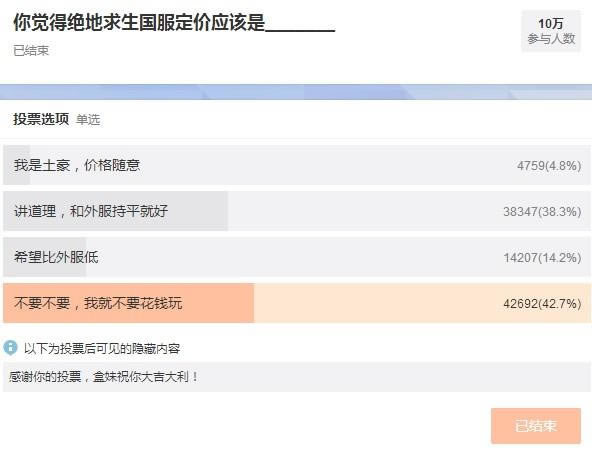Click the blue info icon beside hidden content notice
Screen dimensions: 592x452
click(10, 347)
